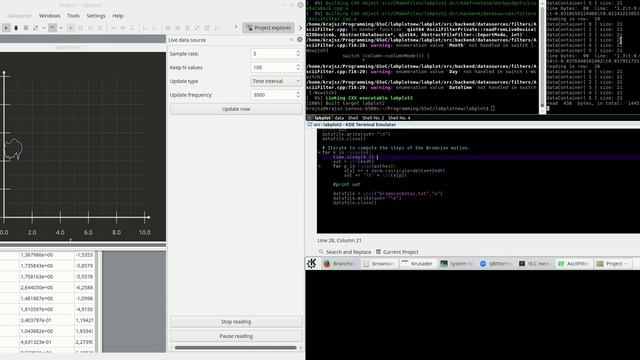
Task: Open Search and Replace in the editor
Action: (x=344, y=252)
